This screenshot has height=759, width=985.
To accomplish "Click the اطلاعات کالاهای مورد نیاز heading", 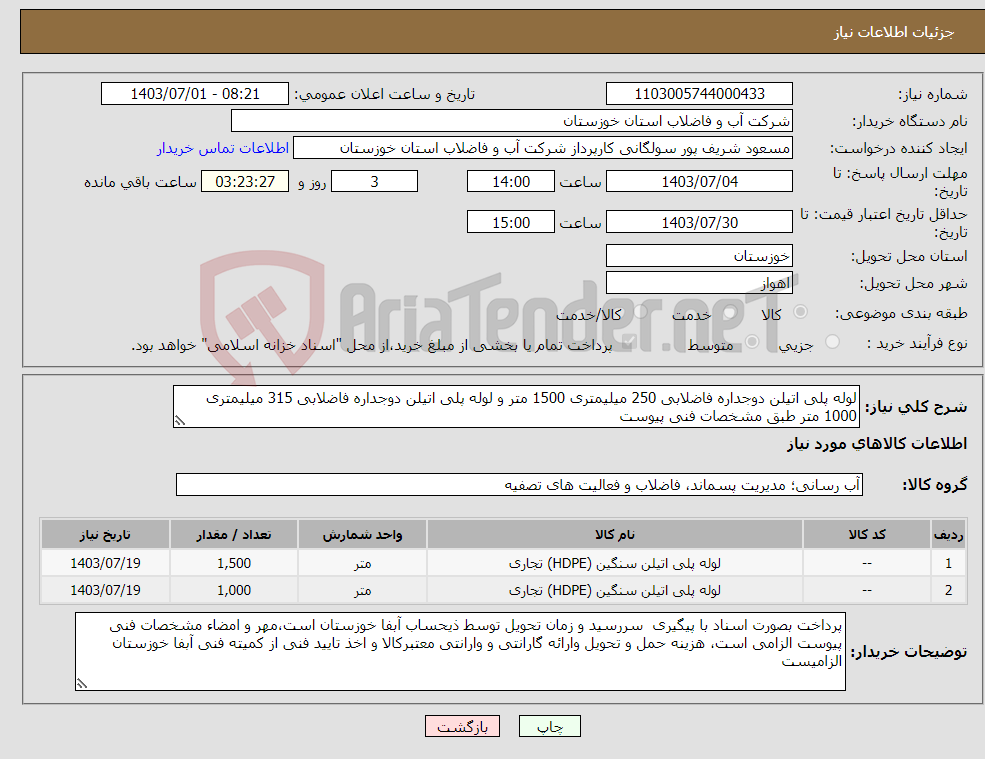I will (877, 444).
